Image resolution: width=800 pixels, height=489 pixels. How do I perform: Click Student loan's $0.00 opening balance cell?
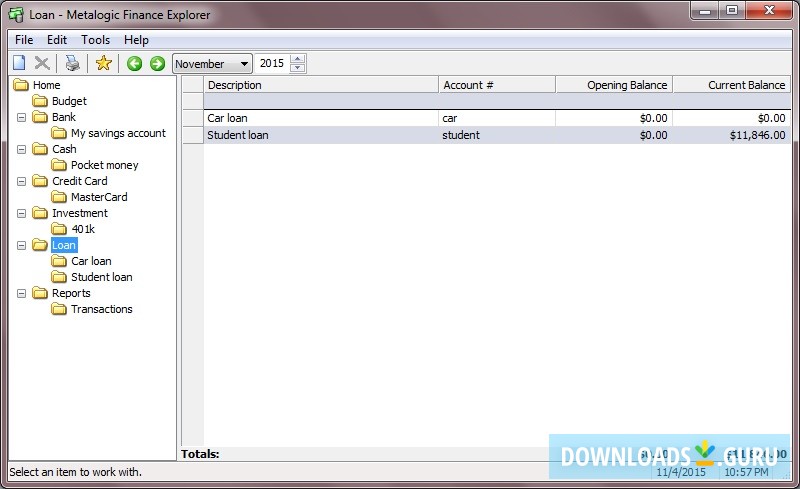(614, 135)
